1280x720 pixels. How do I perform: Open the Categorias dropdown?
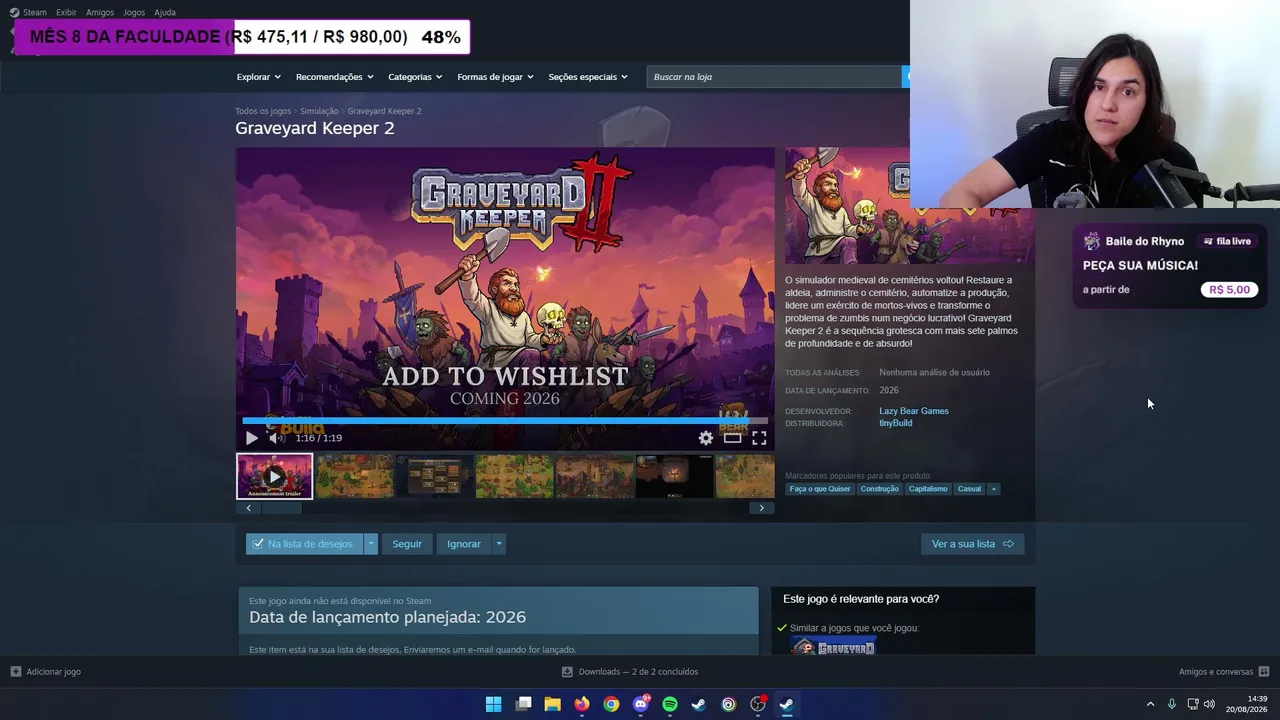click(x=416, y=77)
